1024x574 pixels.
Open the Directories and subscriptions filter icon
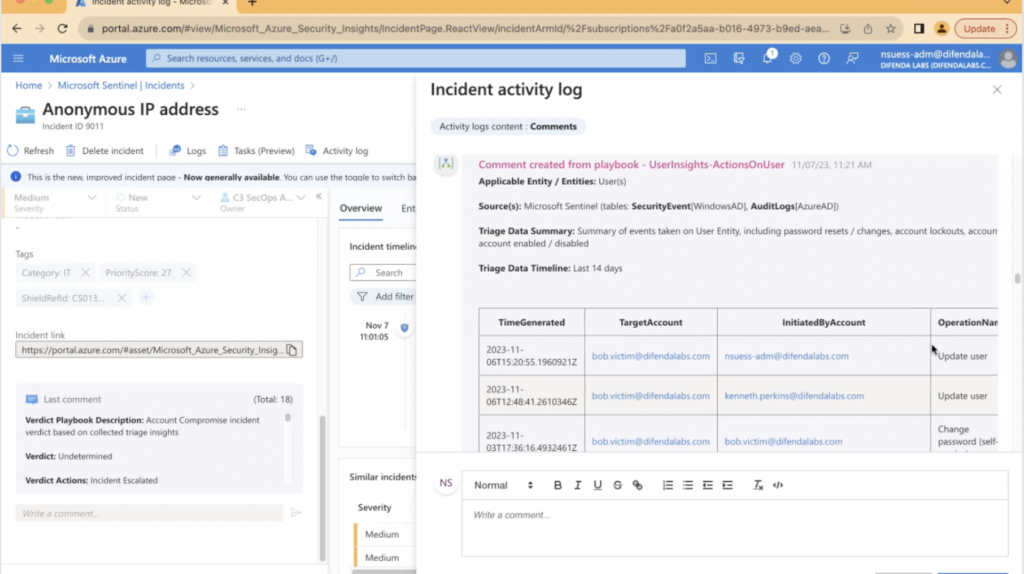(739, 58)
